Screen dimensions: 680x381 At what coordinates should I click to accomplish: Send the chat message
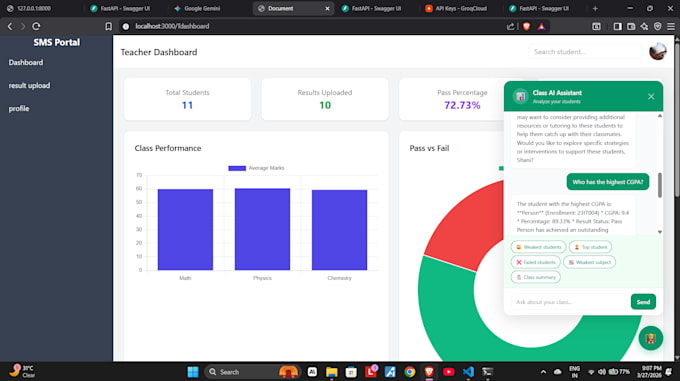coord(643,302)
